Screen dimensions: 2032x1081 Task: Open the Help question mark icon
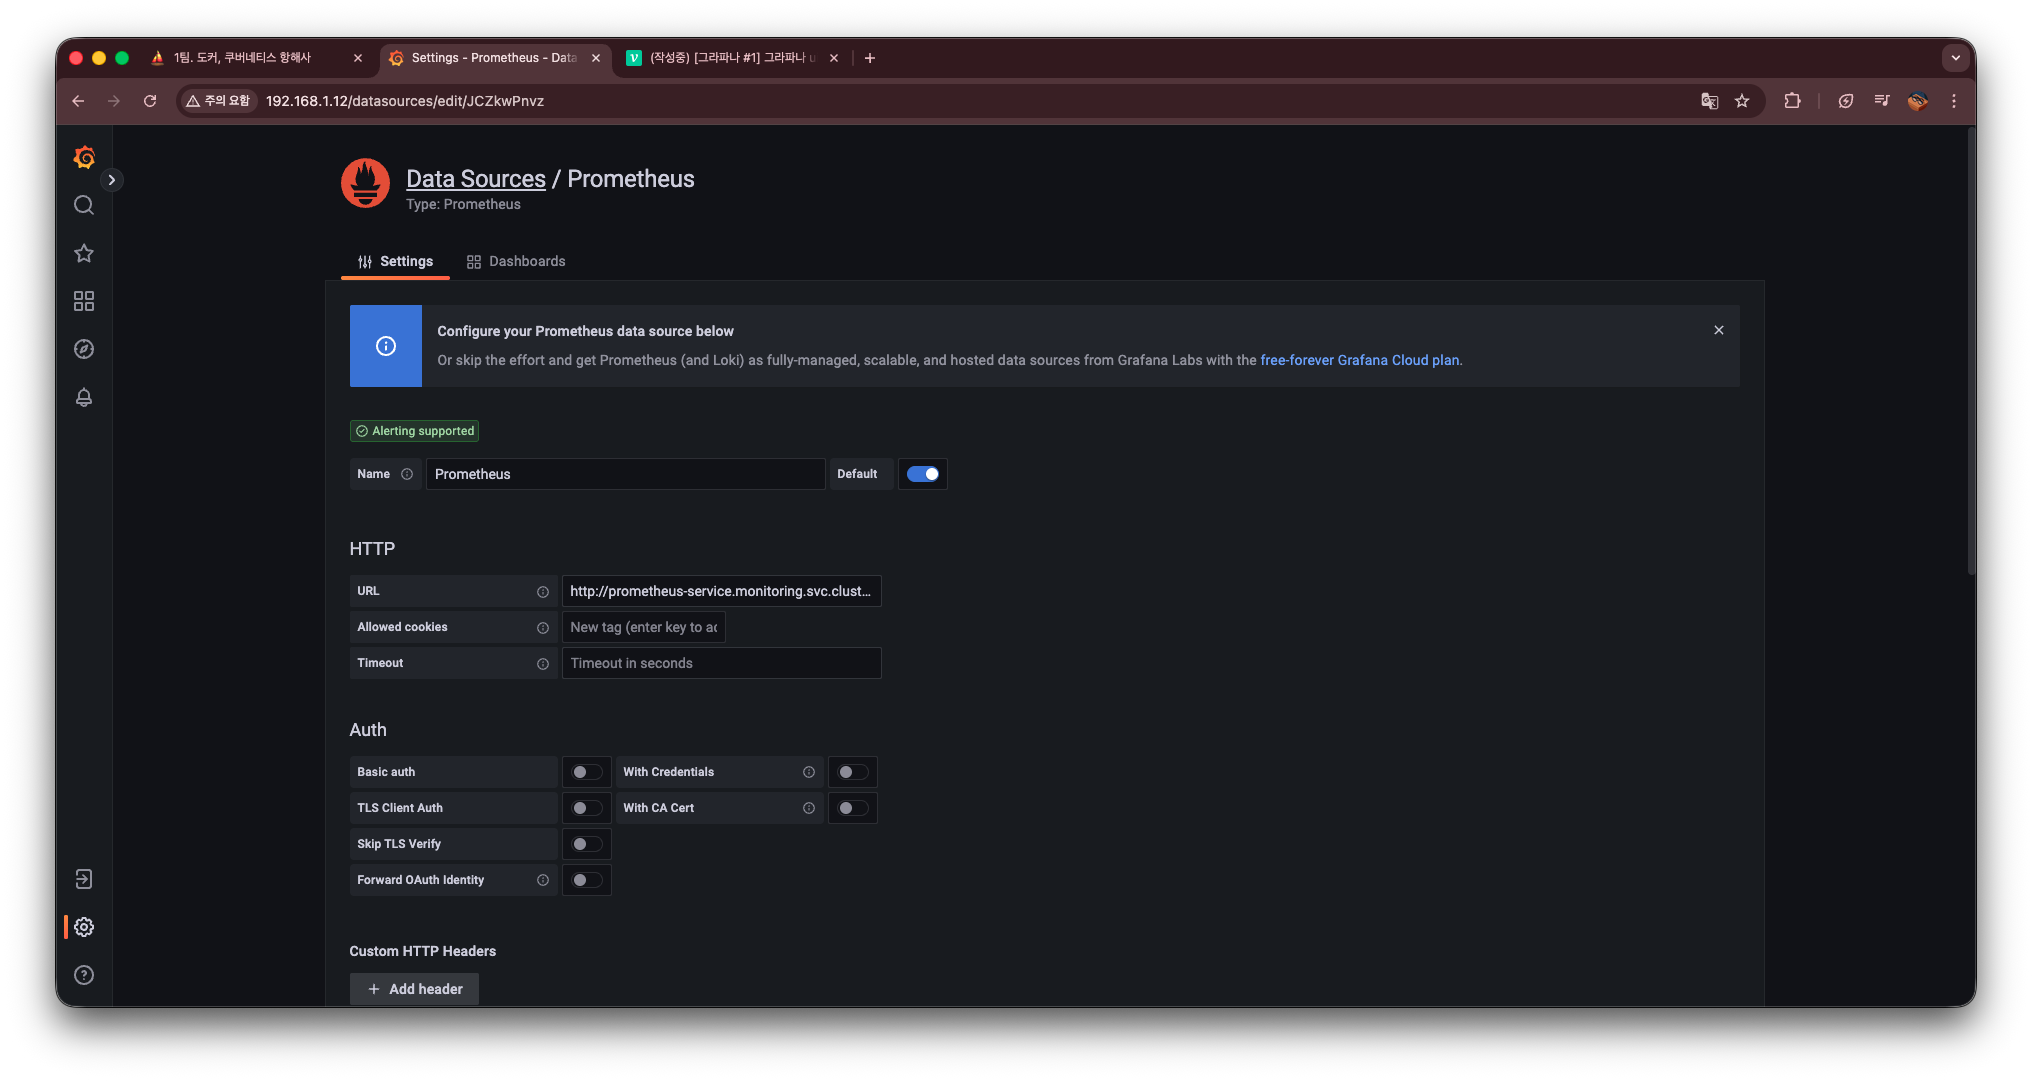(x=84, y=975)
